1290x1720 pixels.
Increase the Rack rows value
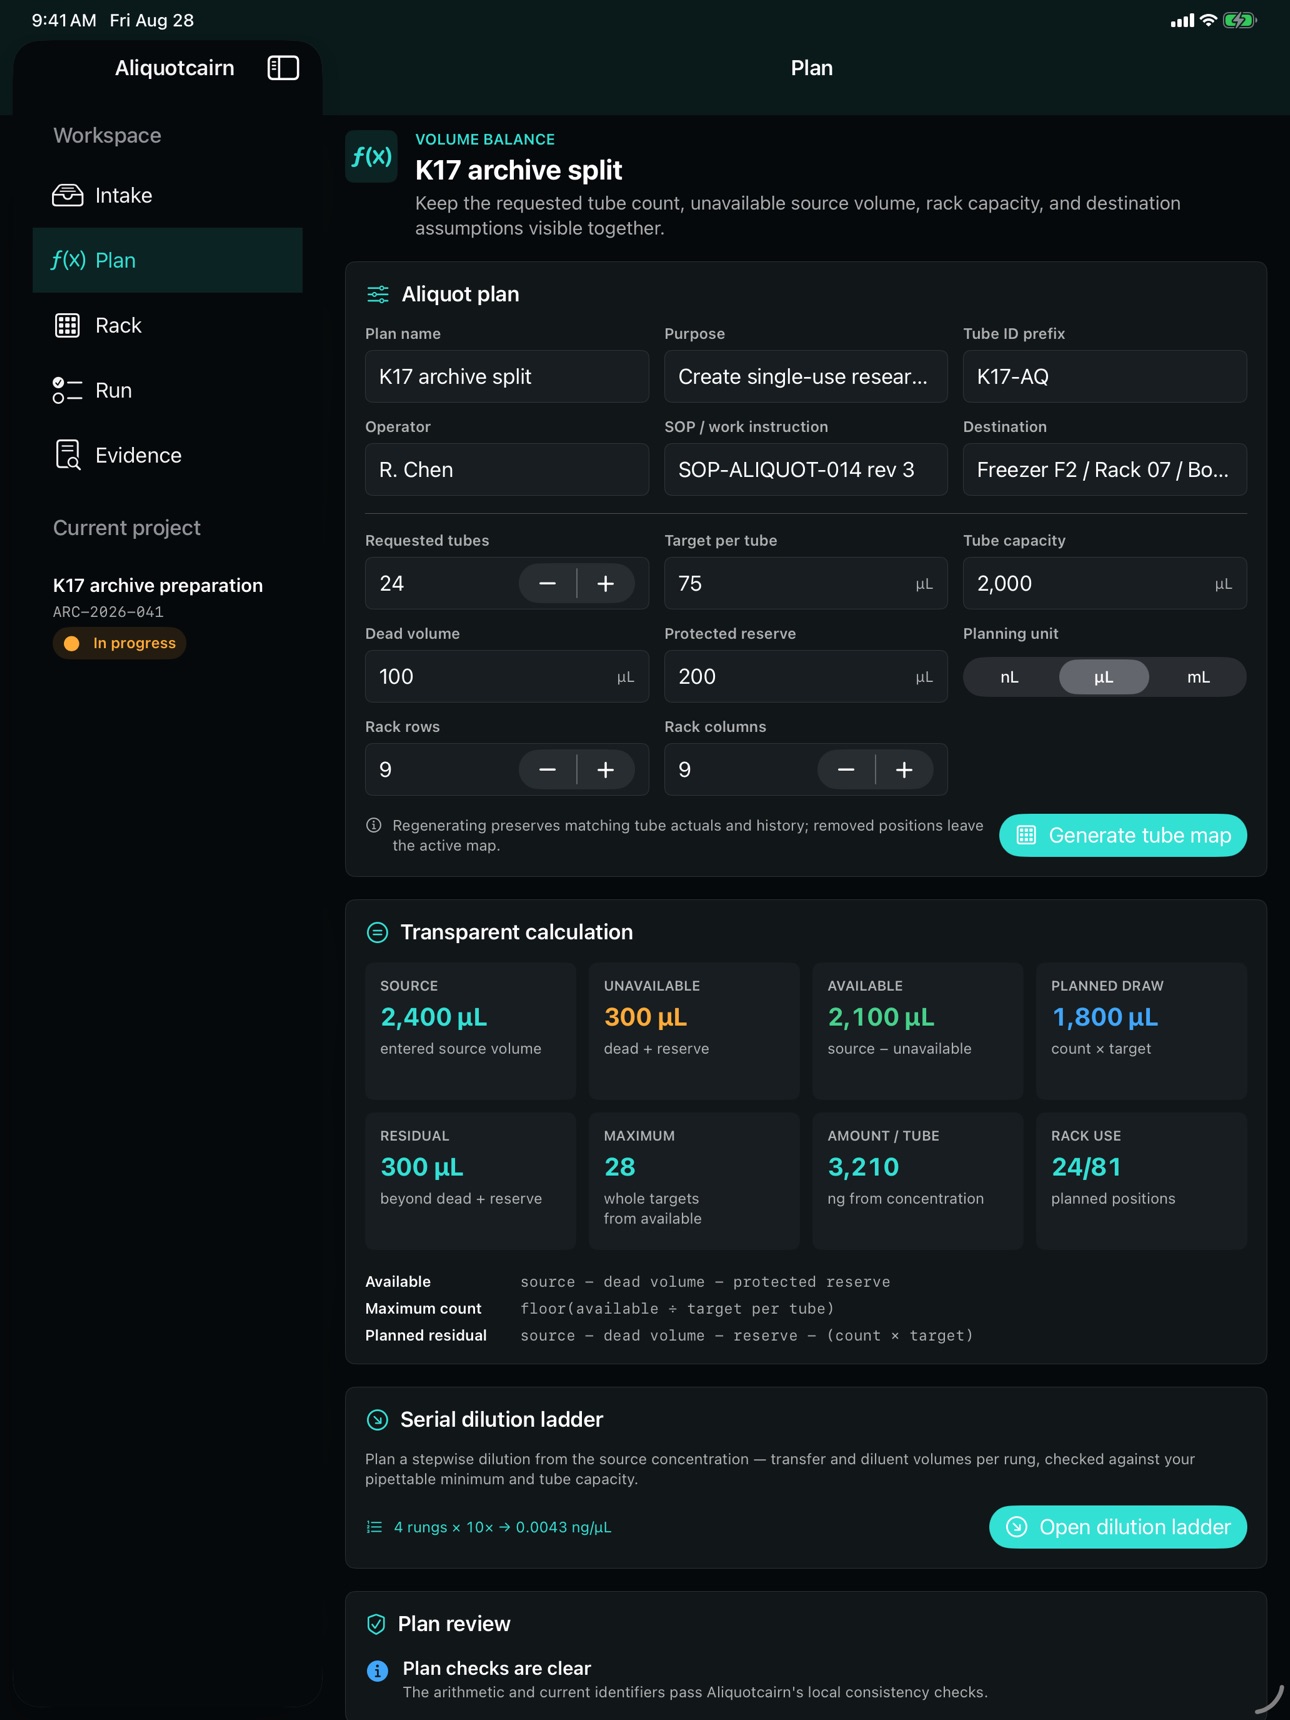coord(606,769)
